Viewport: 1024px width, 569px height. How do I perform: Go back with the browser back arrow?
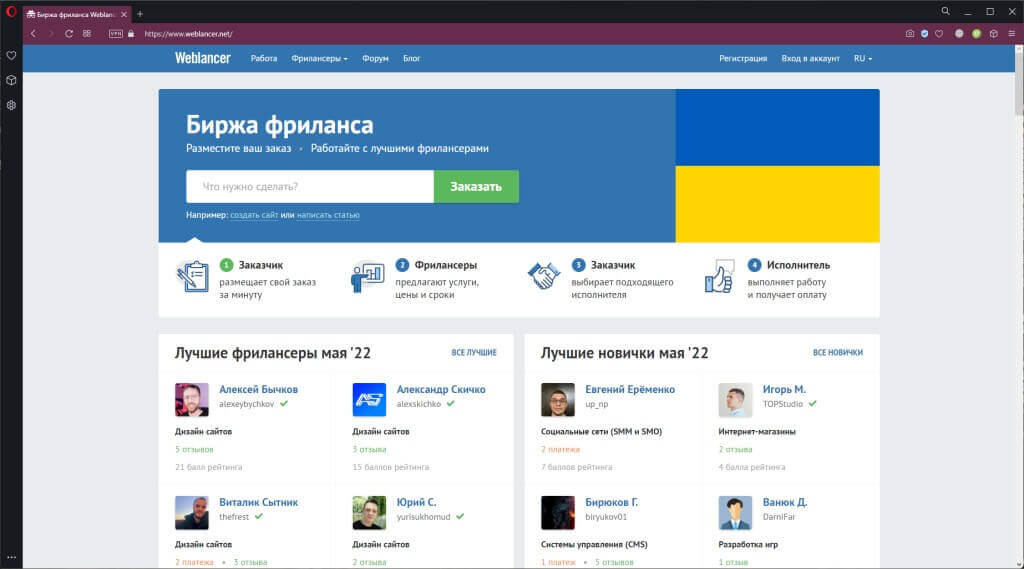[x=33, y=33]
